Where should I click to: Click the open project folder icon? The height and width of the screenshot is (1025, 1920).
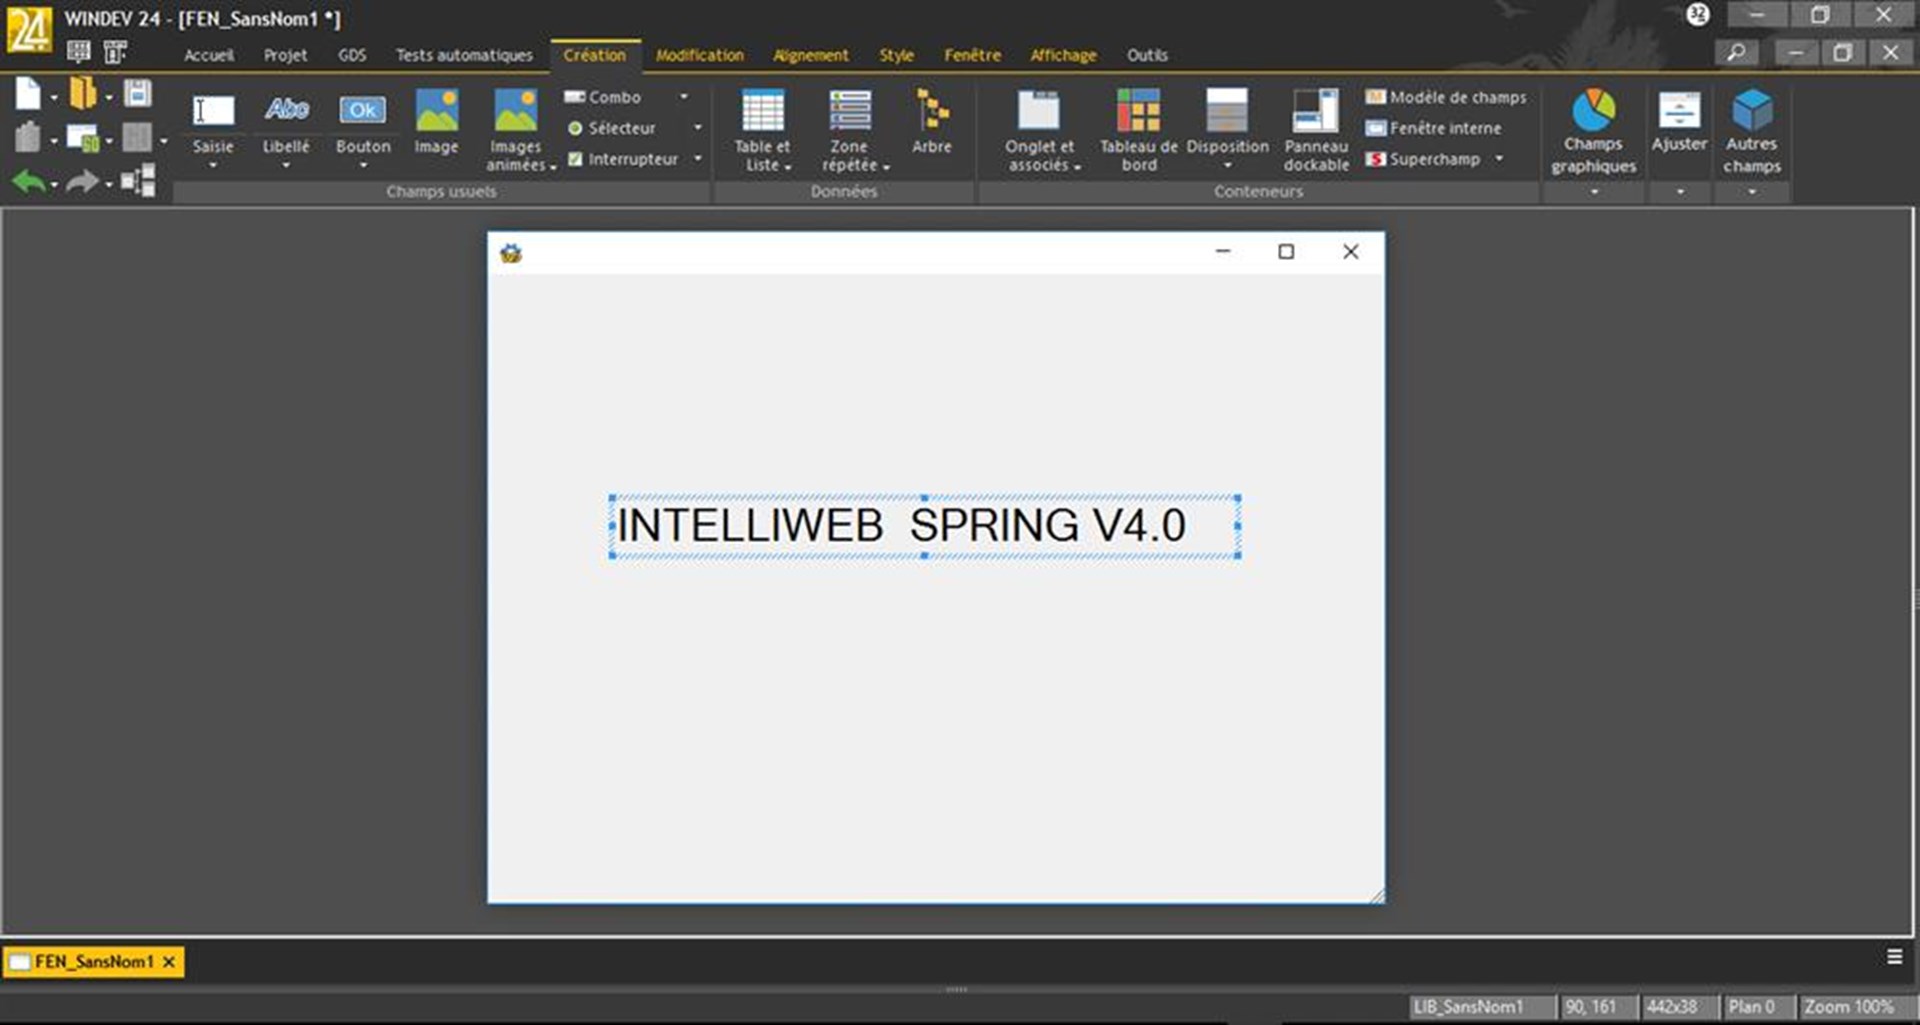pos(83,94)
